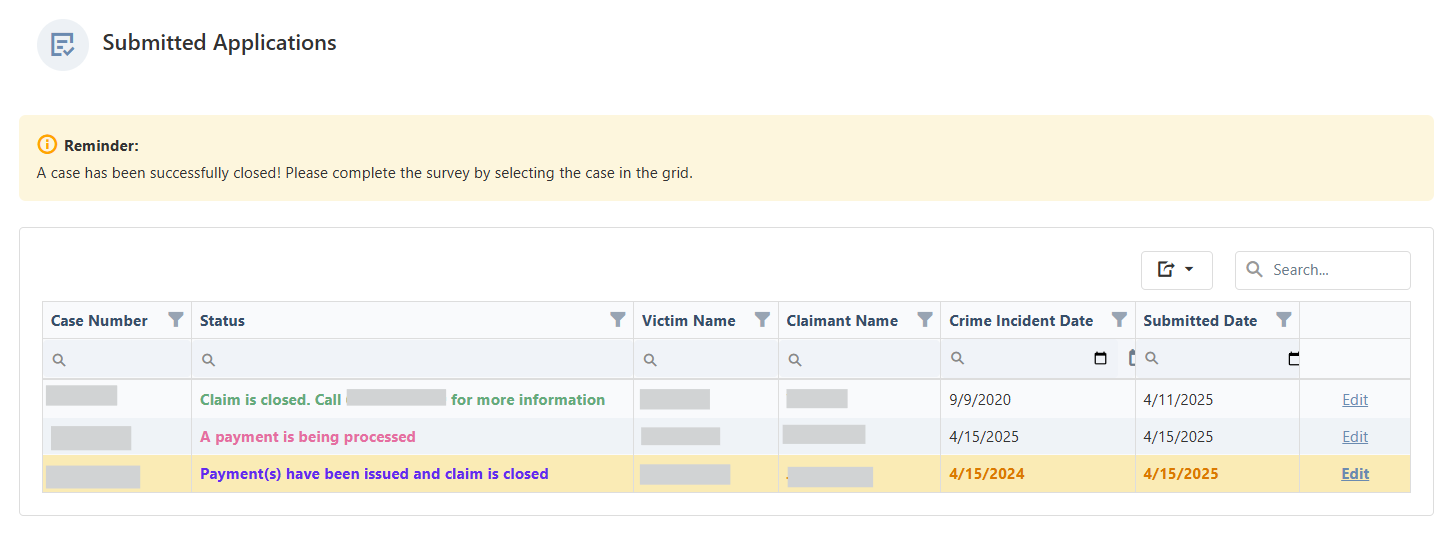This screenshot has height=537, width=1448.
Task: Click search icon in Submitted Date filter
Action: click(1151, 358)
